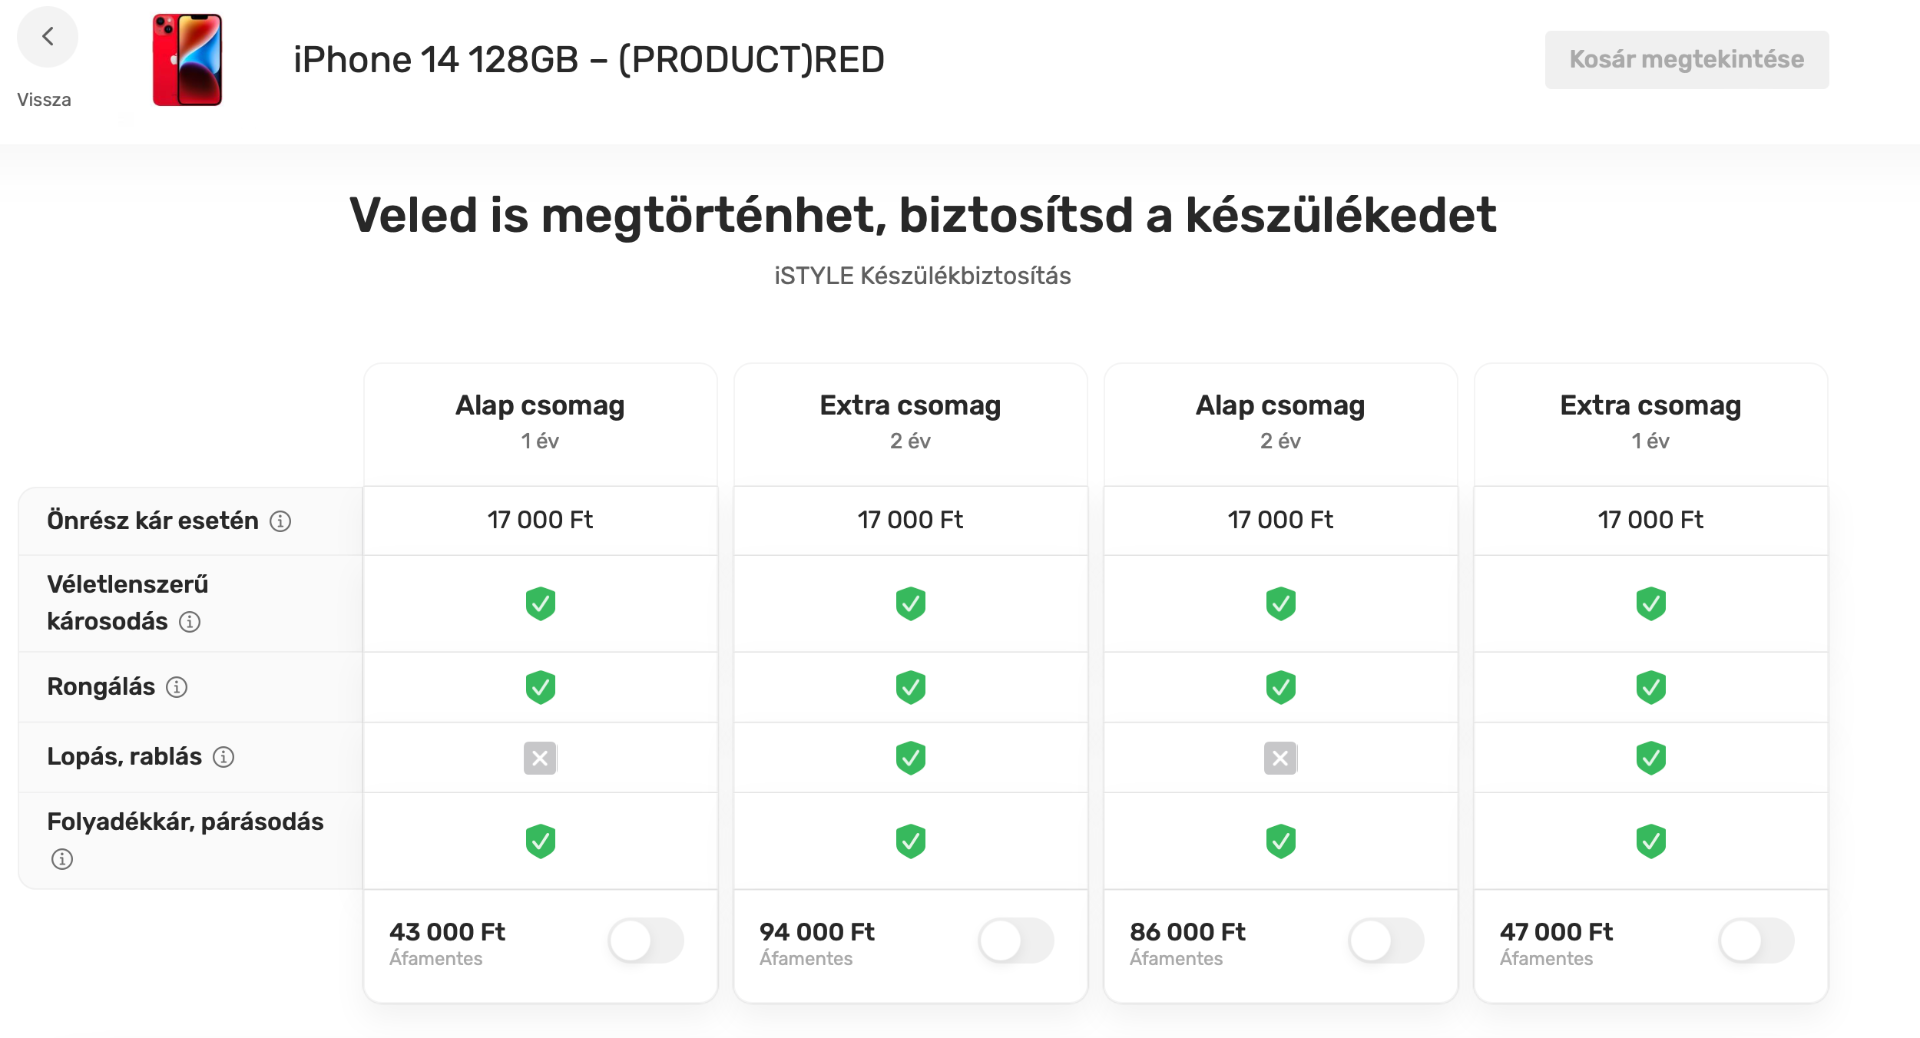Viewport: 1920px width, 1038px height.
Task: Click the green shield in Rongálás under Alap csomag 1 év
Action: pos(540,687)
